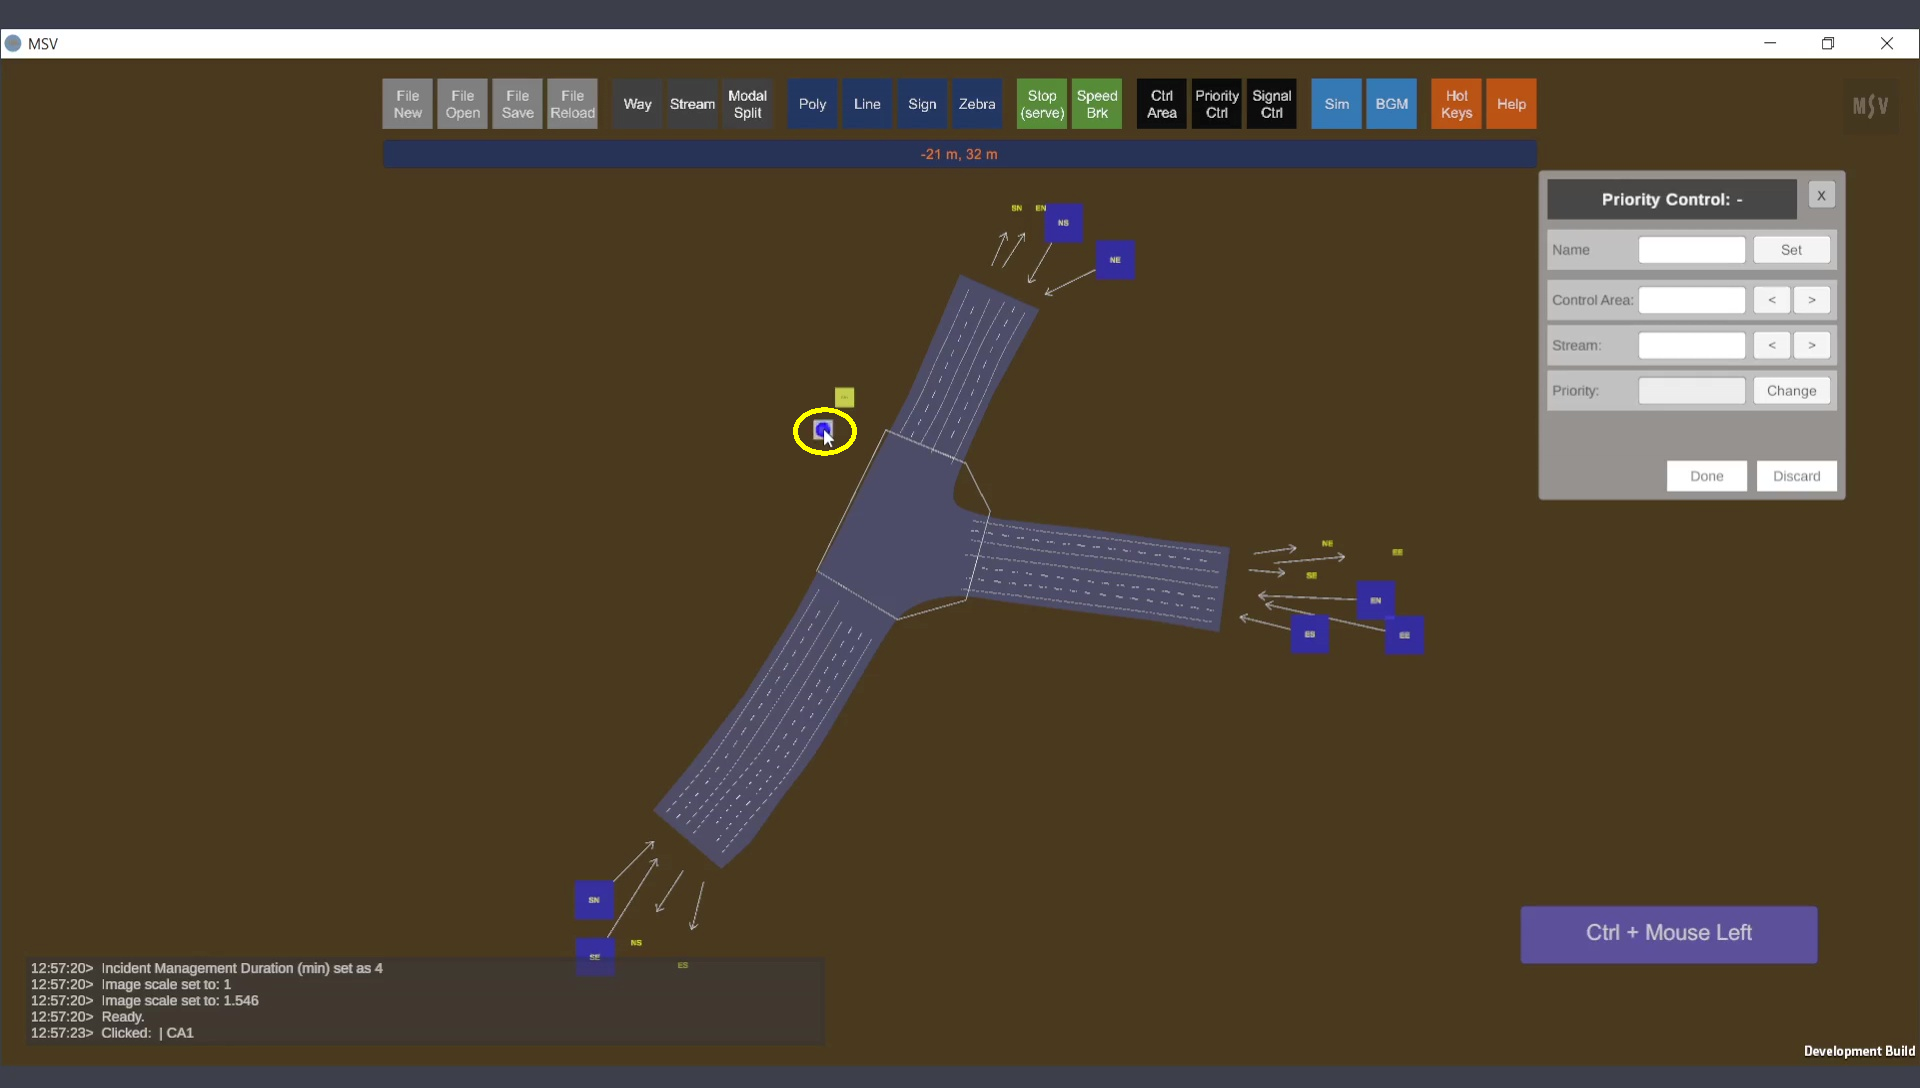Activate the Stop (serve) tool
This screenshot has height=1088, width=1920.
pos(1041,104)
